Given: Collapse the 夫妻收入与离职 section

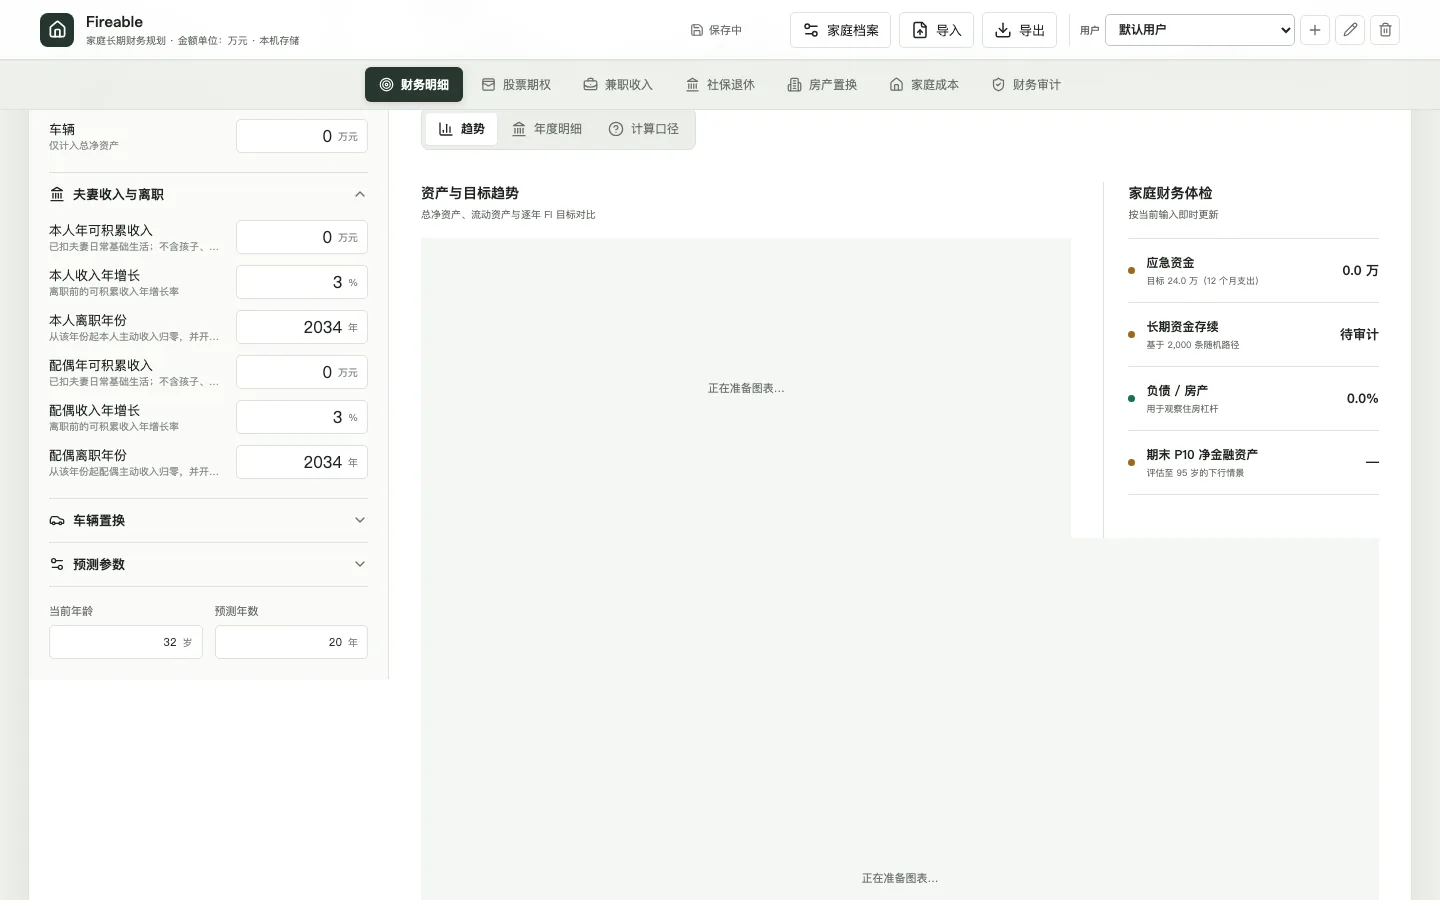Looking at the screenshot, I should pos(208,195).
